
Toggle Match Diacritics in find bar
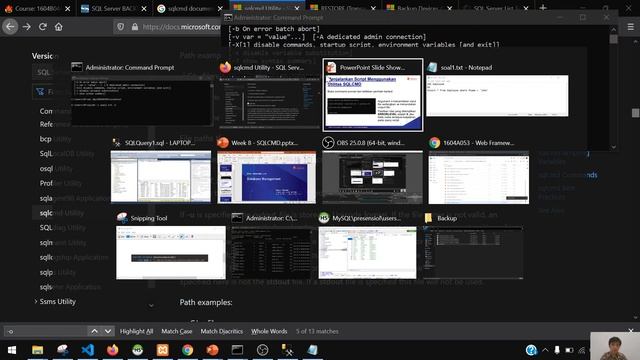pyautogui.click(x=222, y=331)
